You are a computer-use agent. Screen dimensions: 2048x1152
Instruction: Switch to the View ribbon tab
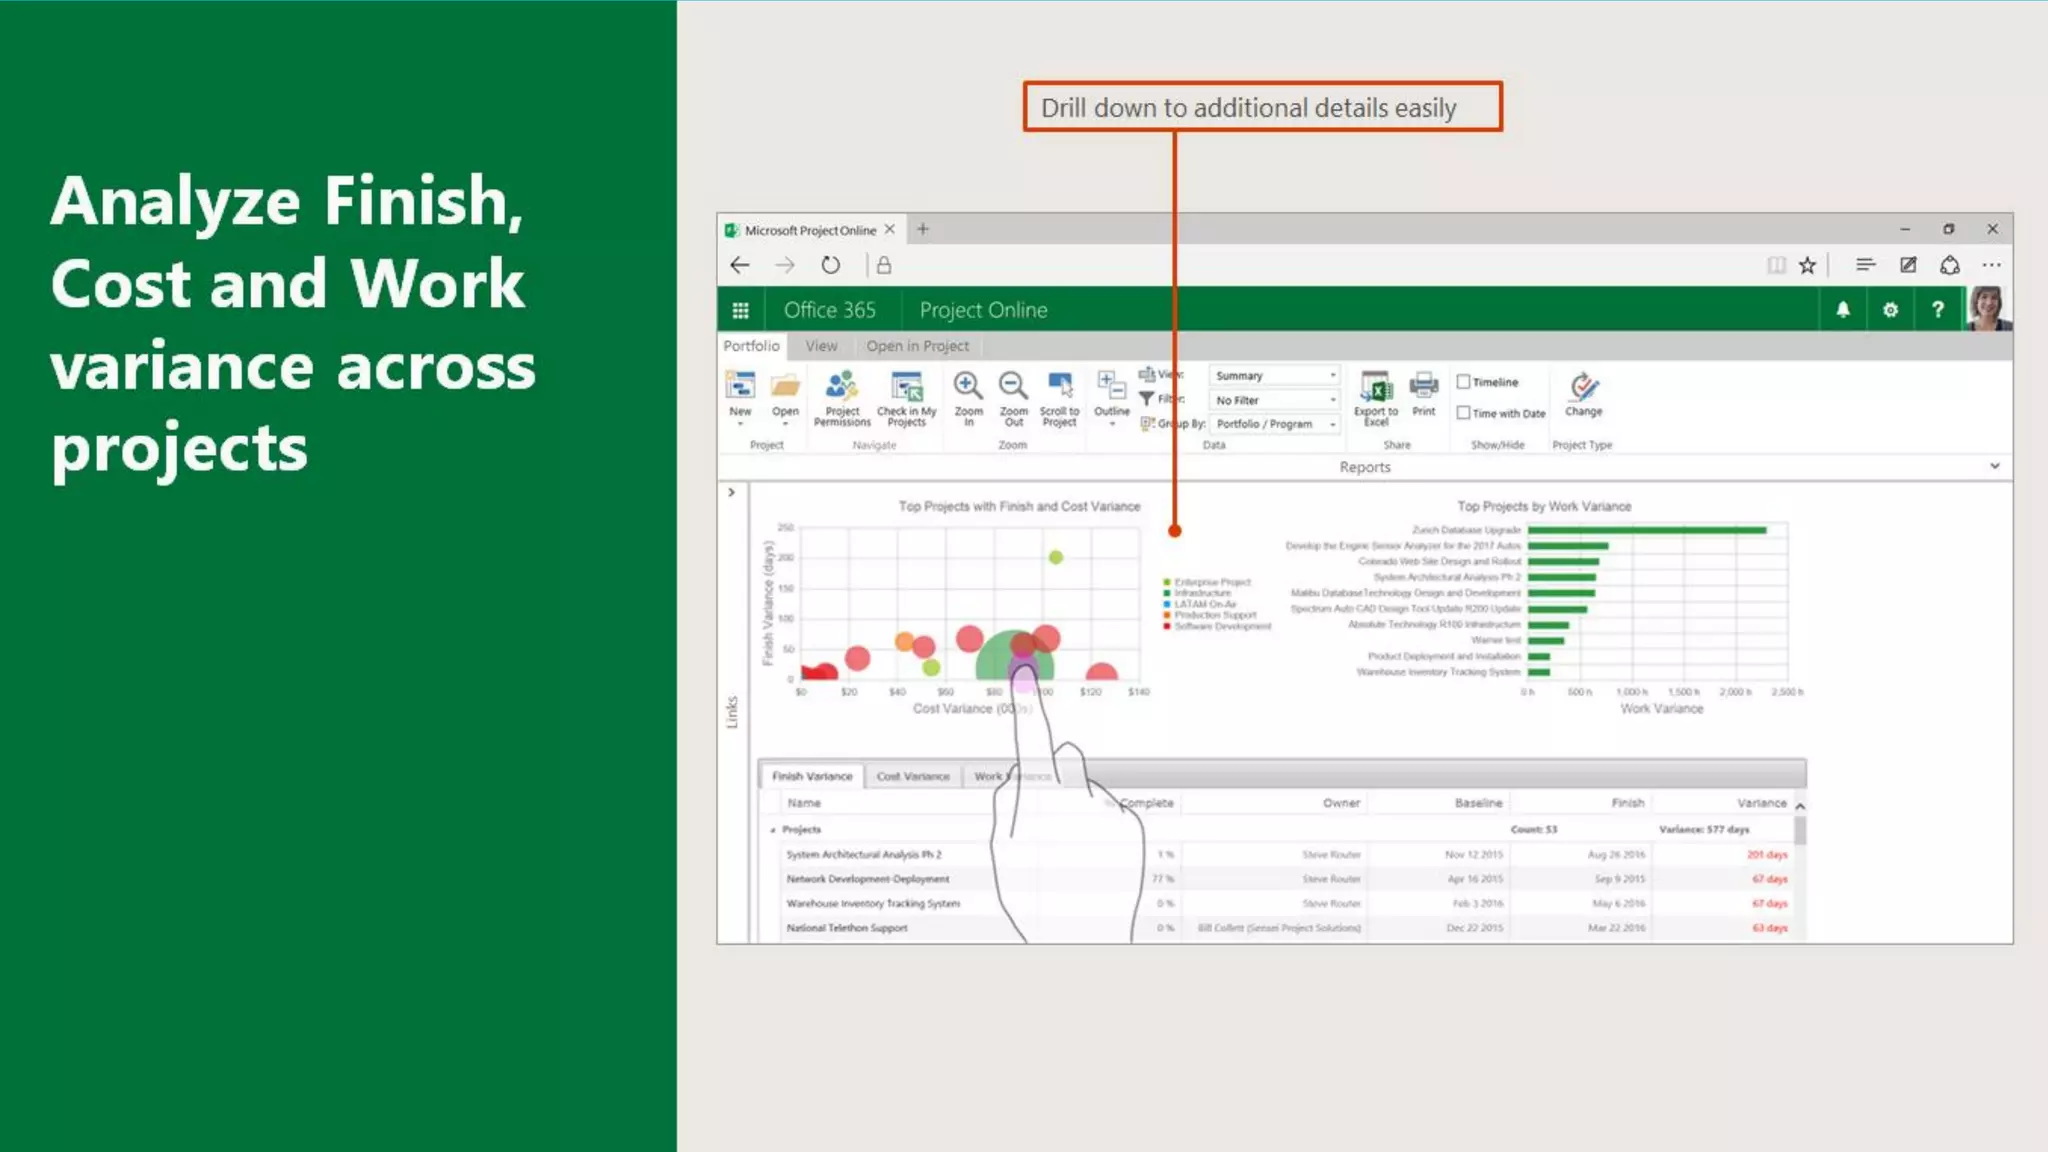click(821, 346)
